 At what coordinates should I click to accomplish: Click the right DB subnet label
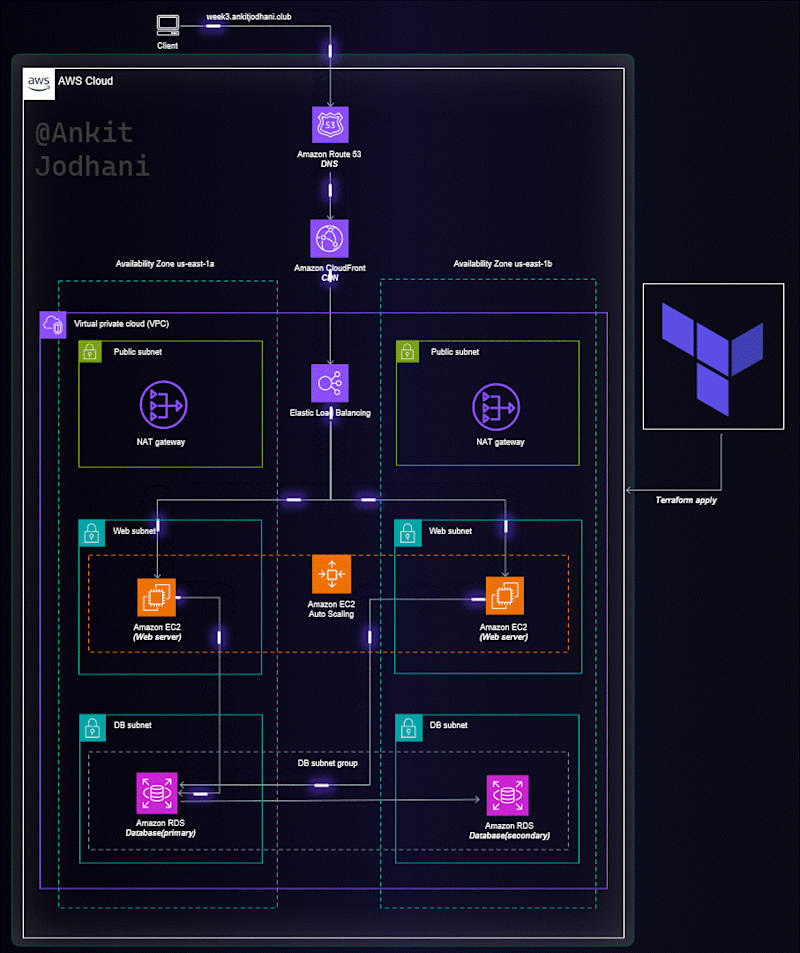click(449, 725)
